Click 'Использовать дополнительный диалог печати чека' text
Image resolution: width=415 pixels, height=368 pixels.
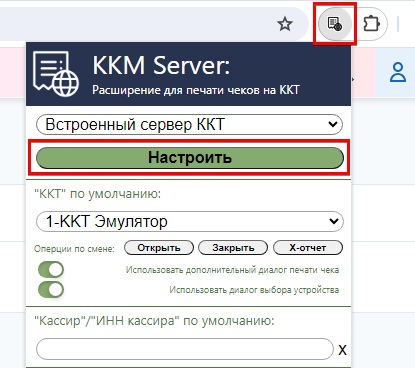(232, 270)
